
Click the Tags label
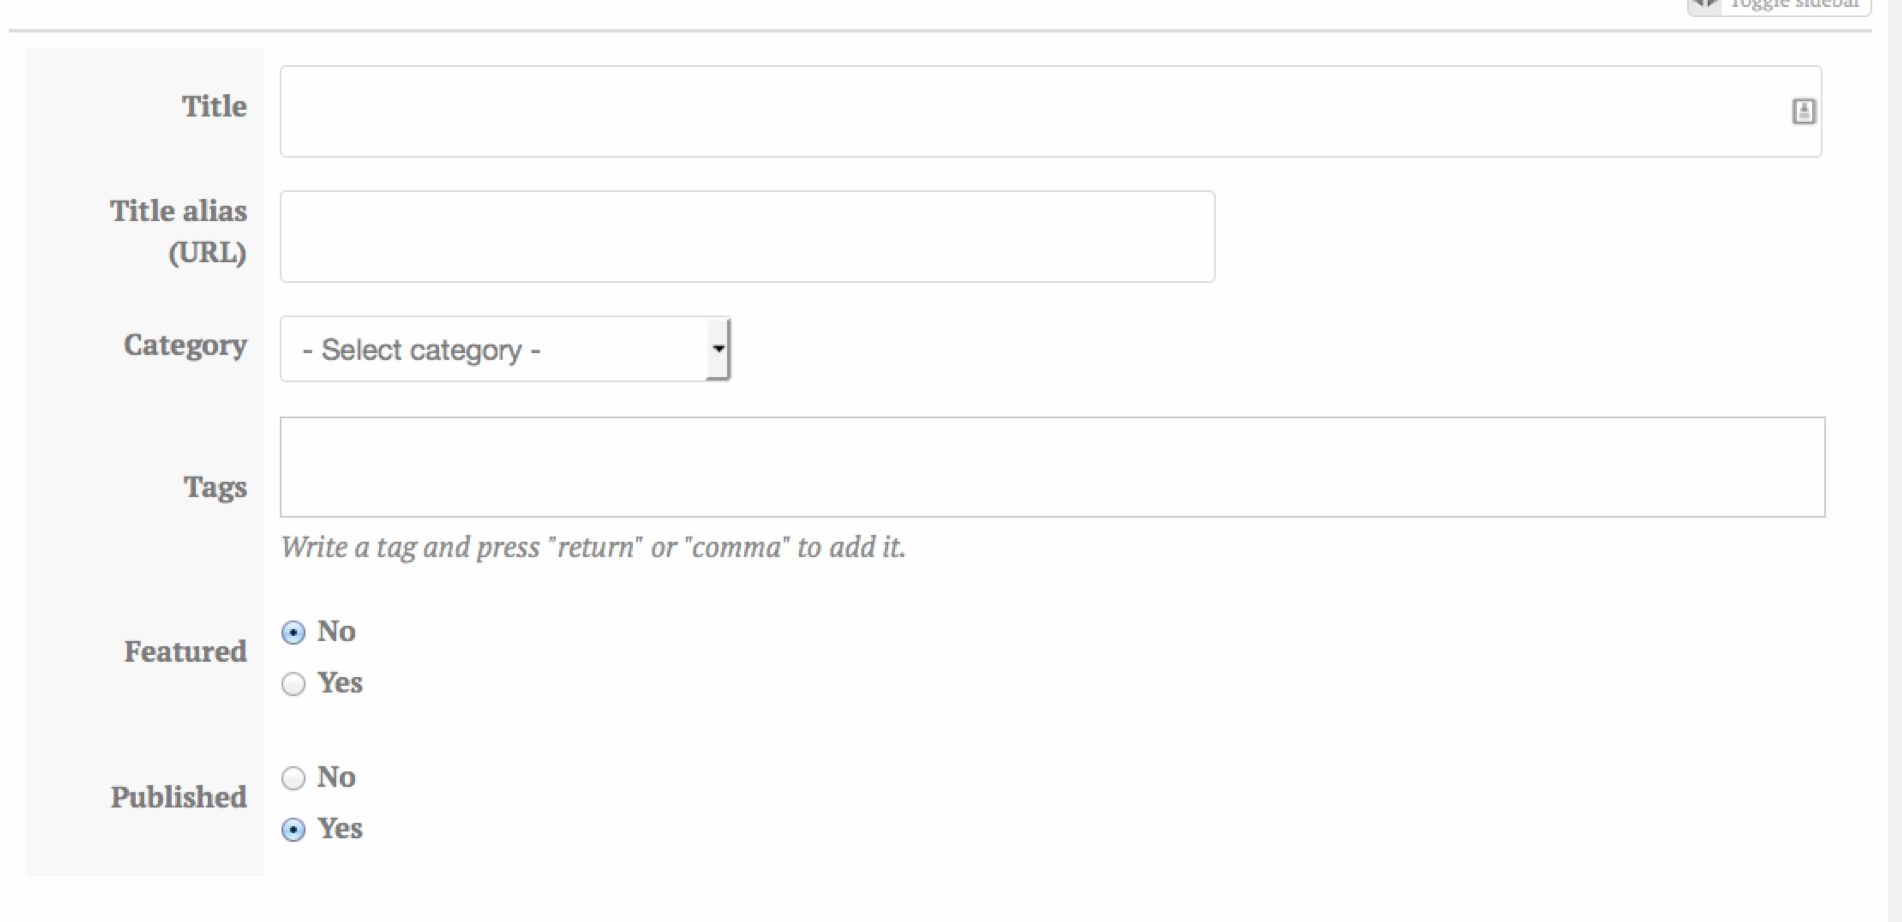tap(216, 487)
